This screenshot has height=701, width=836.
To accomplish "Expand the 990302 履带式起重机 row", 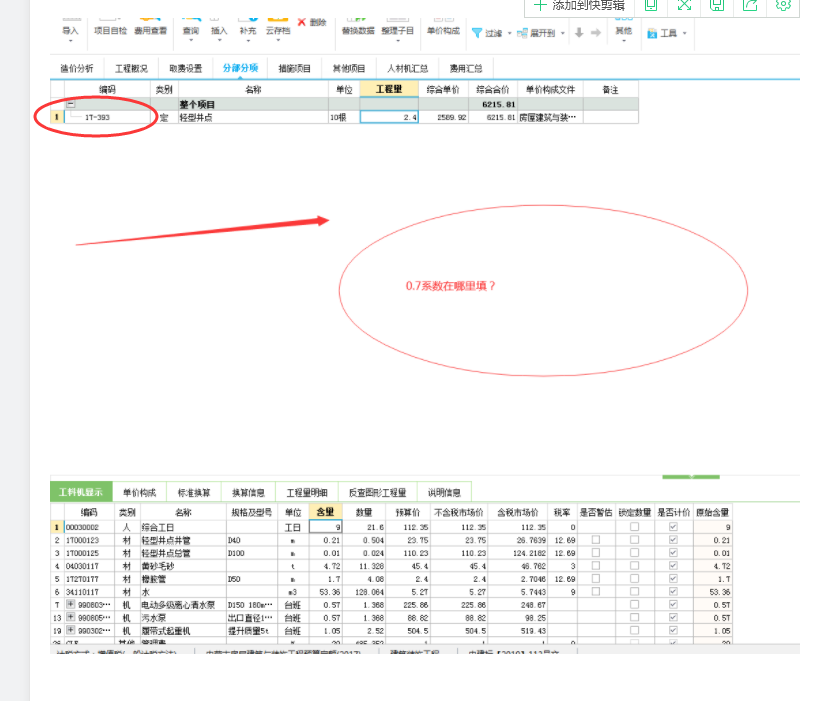I will [70, 630].
